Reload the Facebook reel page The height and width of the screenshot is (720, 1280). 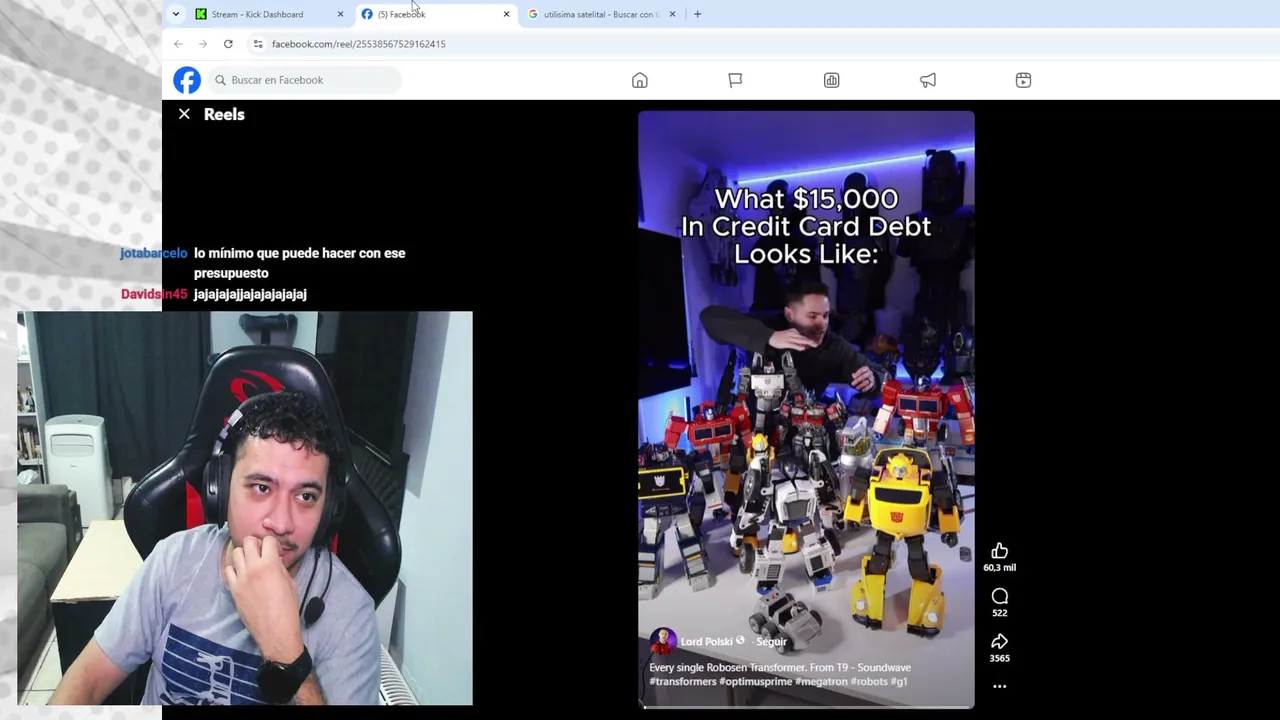(228, 44)
